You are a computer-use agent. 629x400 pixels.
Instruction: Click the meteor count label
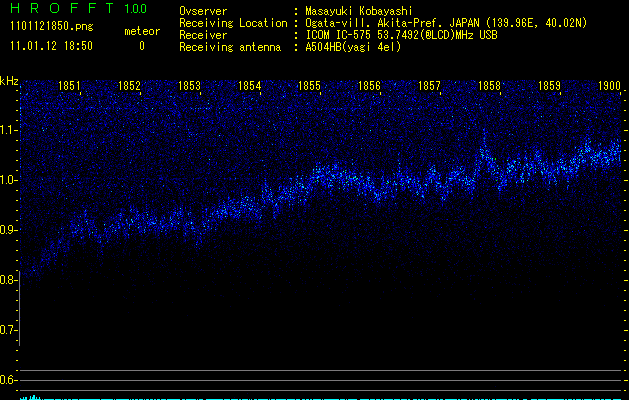point(142,31)
